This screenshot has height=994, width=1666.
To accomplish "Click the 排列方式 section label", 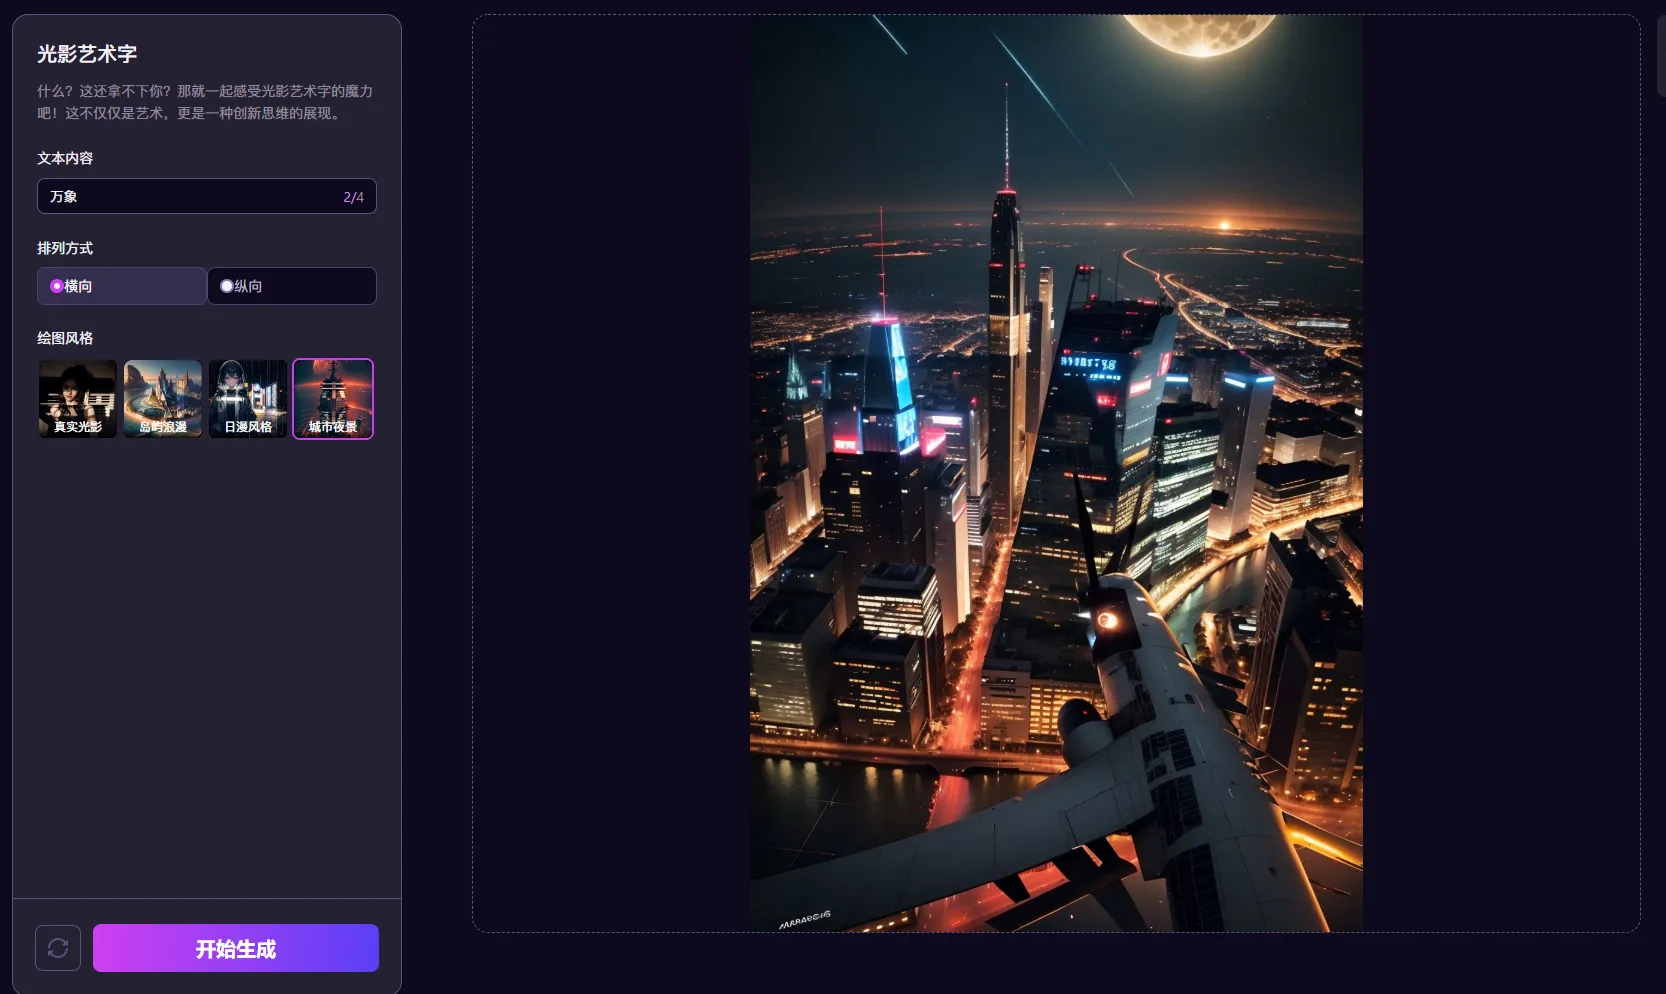I will pyautogui.click(x=65, y=248).
